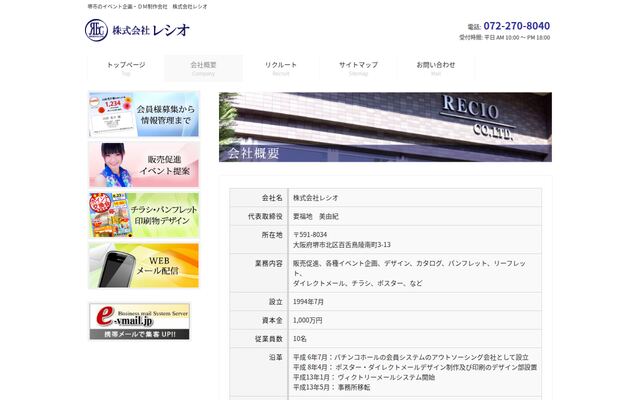Screen dimensions: 640x400
Task: Open the チラシ・パンフレット印刷物デザイン banner
Action: [144, 215]
